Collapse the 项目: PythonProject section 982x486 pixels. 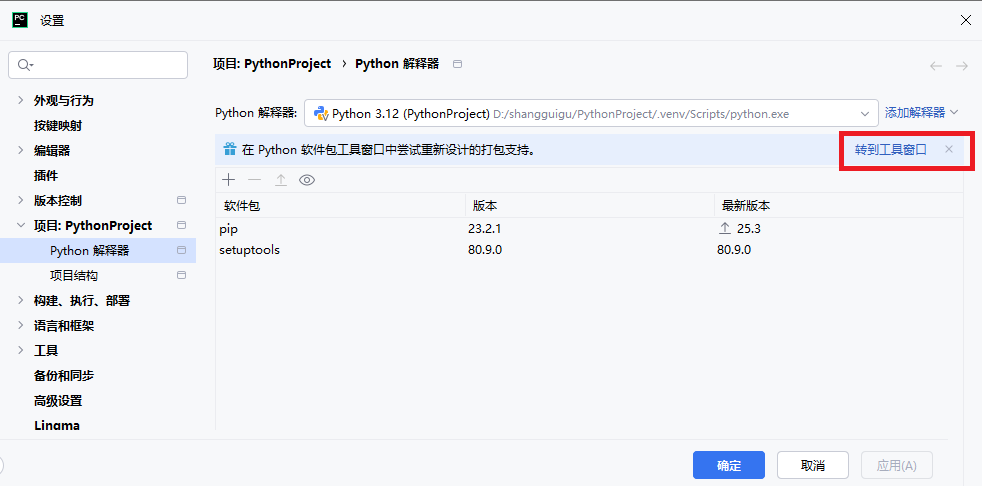21,225
